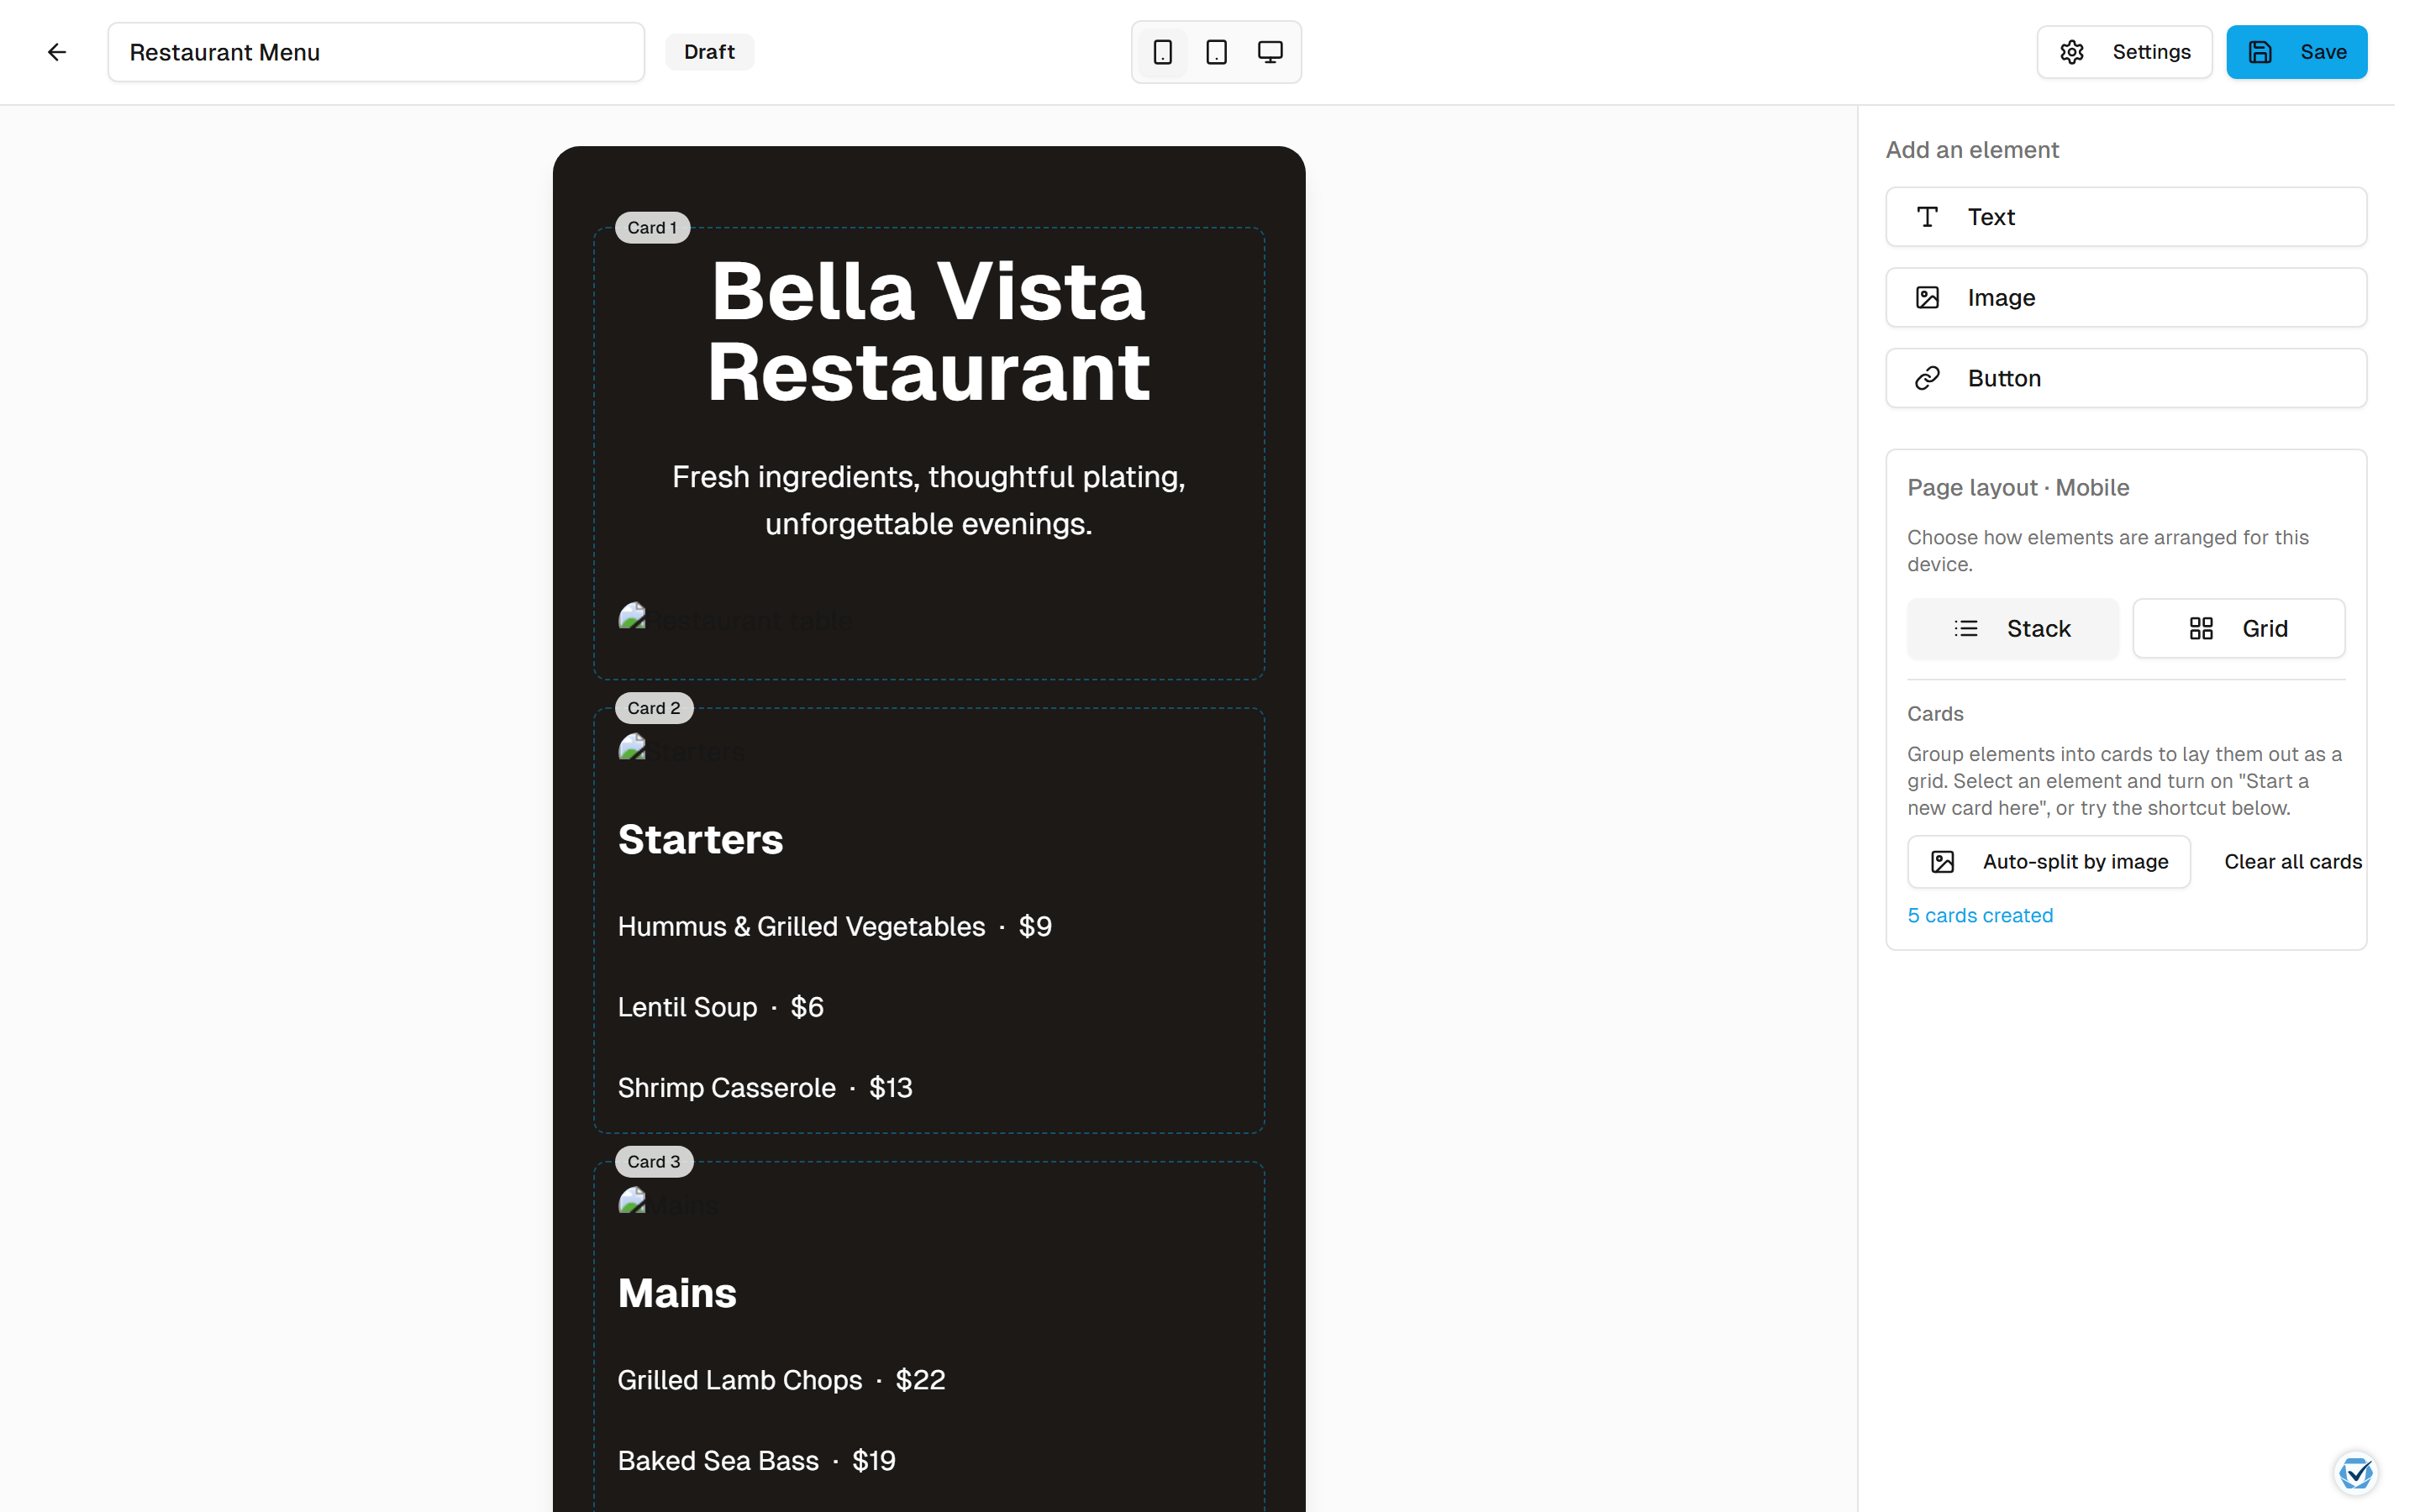Screen dimensions: 2420x1512
Task: Click the link icon of Button element
Action: 1927,378
